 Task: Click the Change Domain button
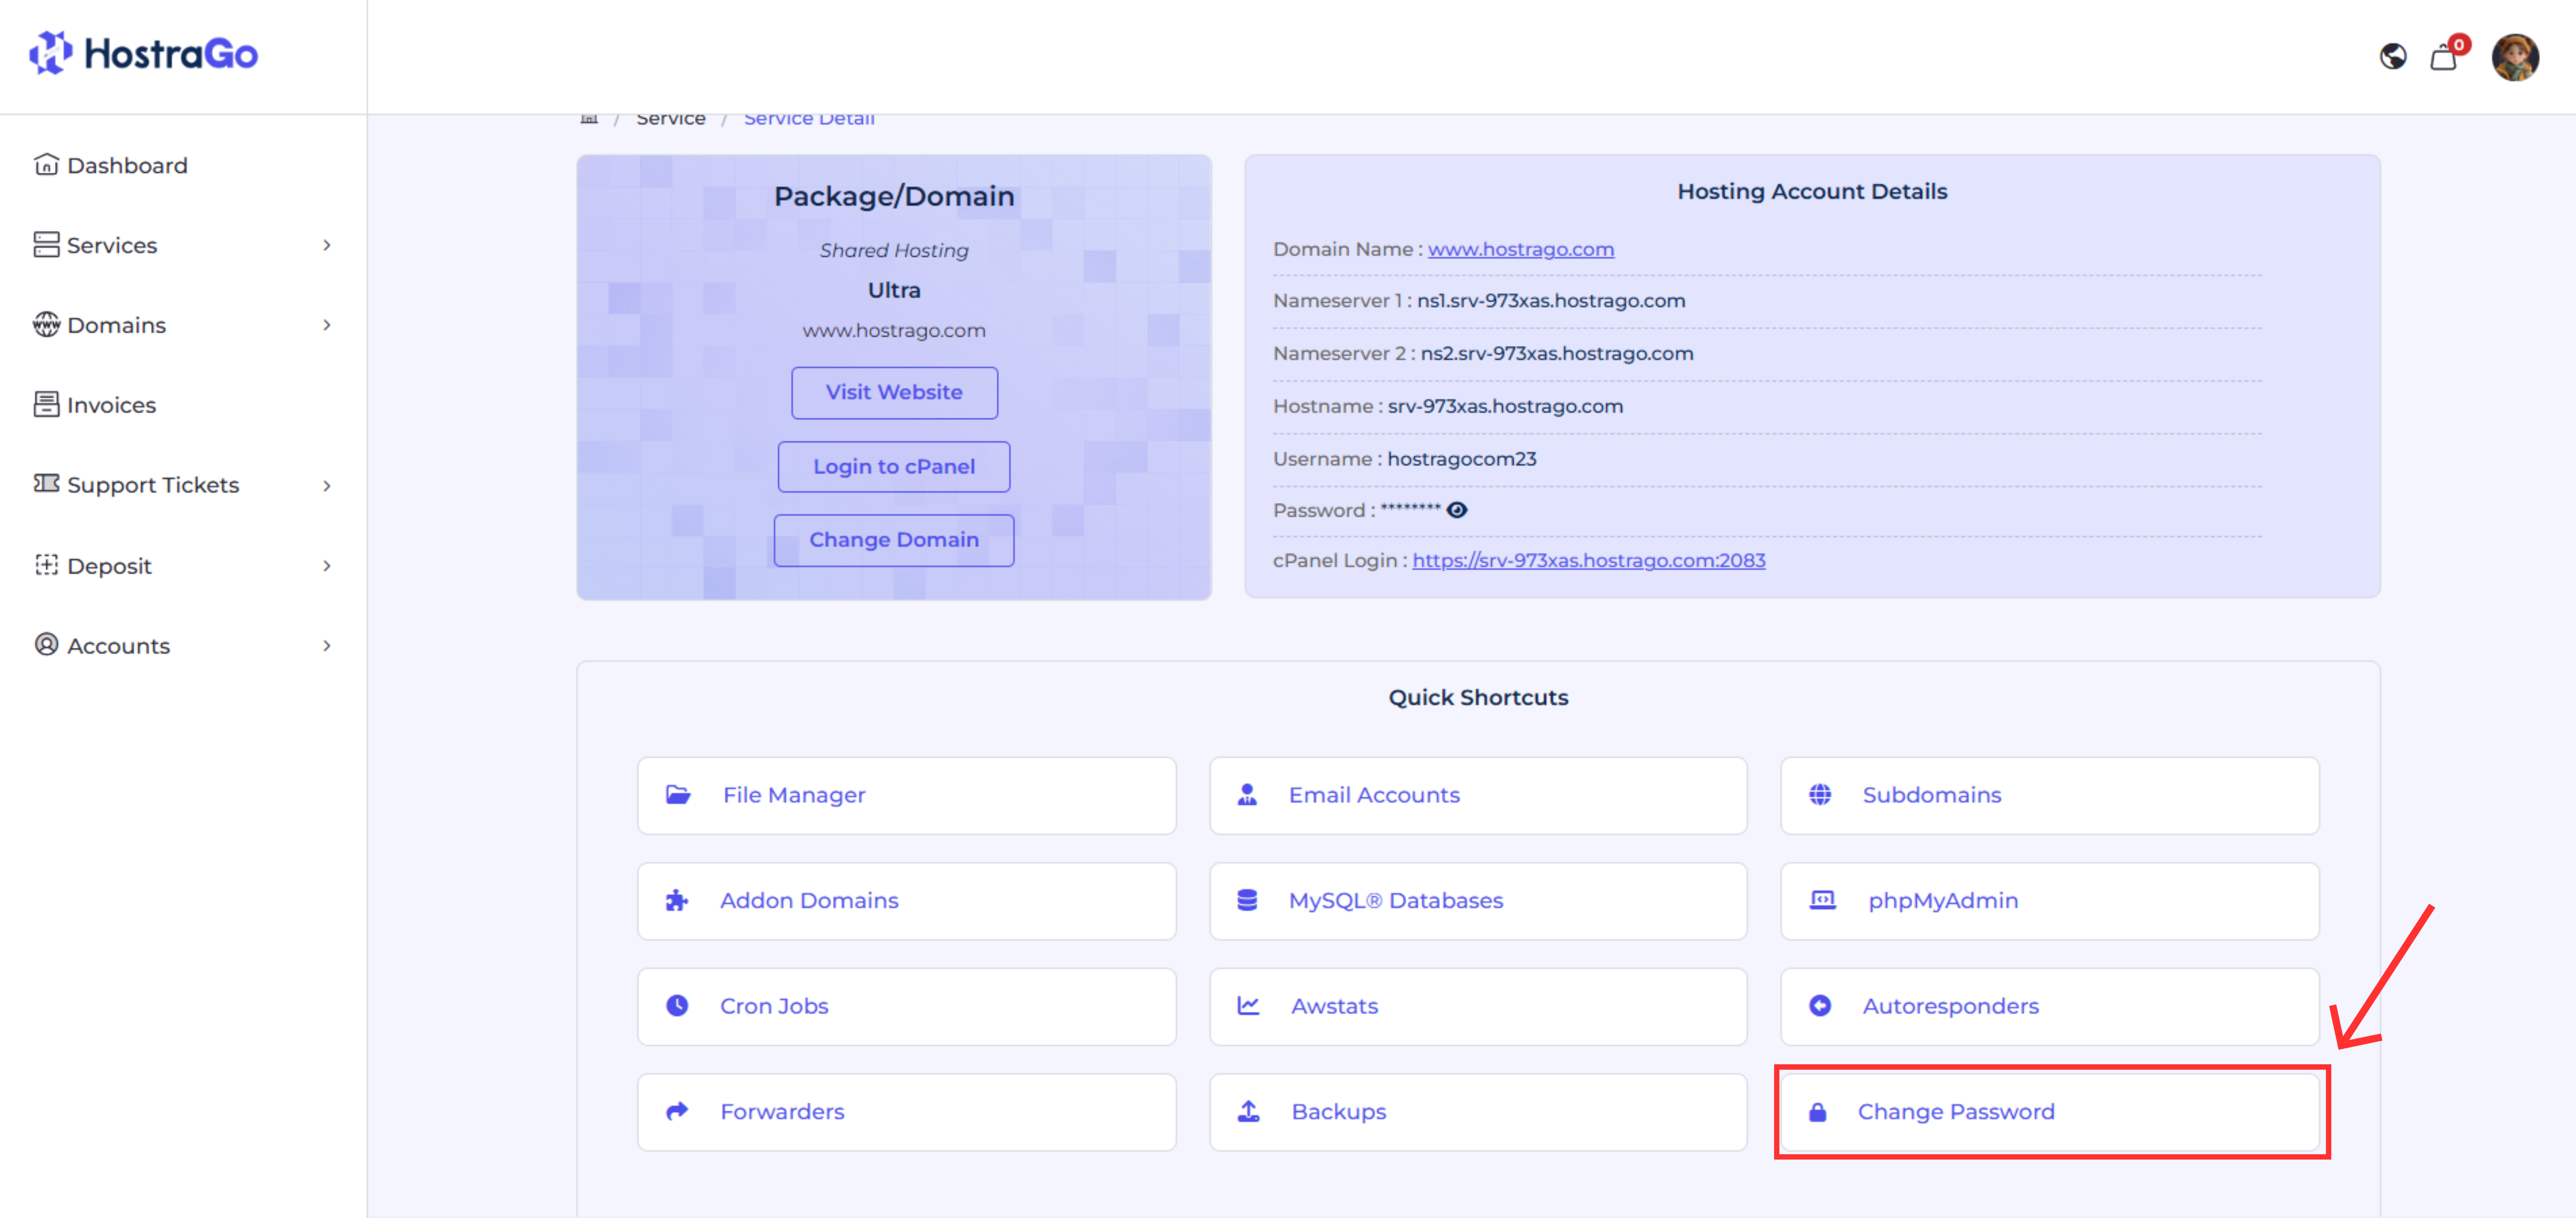(x=894, y=540)
